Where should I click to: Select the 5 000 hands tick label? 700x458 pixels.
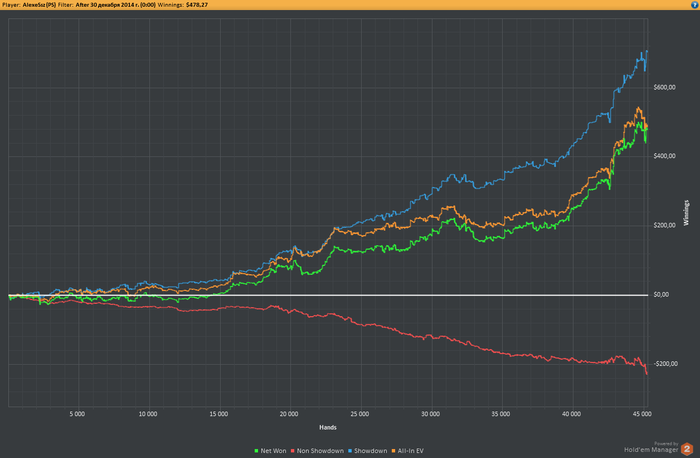click(x=77, y=414)
